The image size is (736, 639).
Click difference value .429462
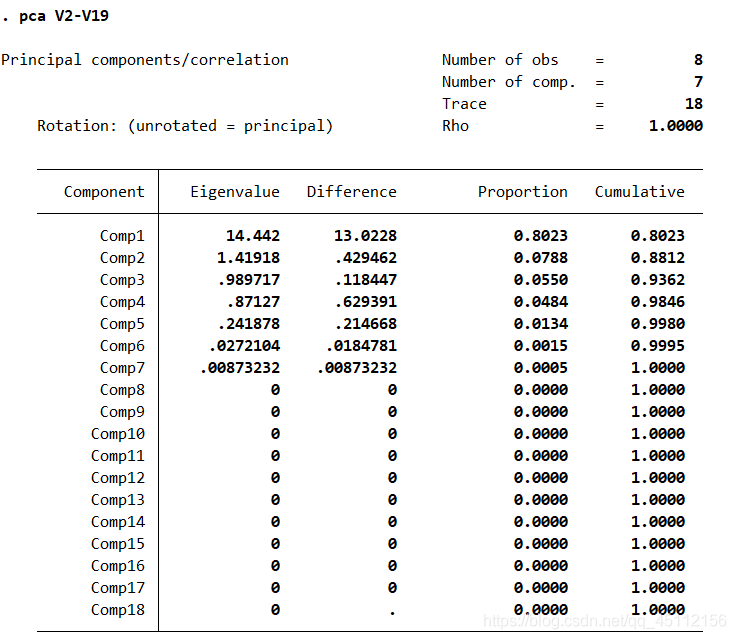[x=366, y=258]
